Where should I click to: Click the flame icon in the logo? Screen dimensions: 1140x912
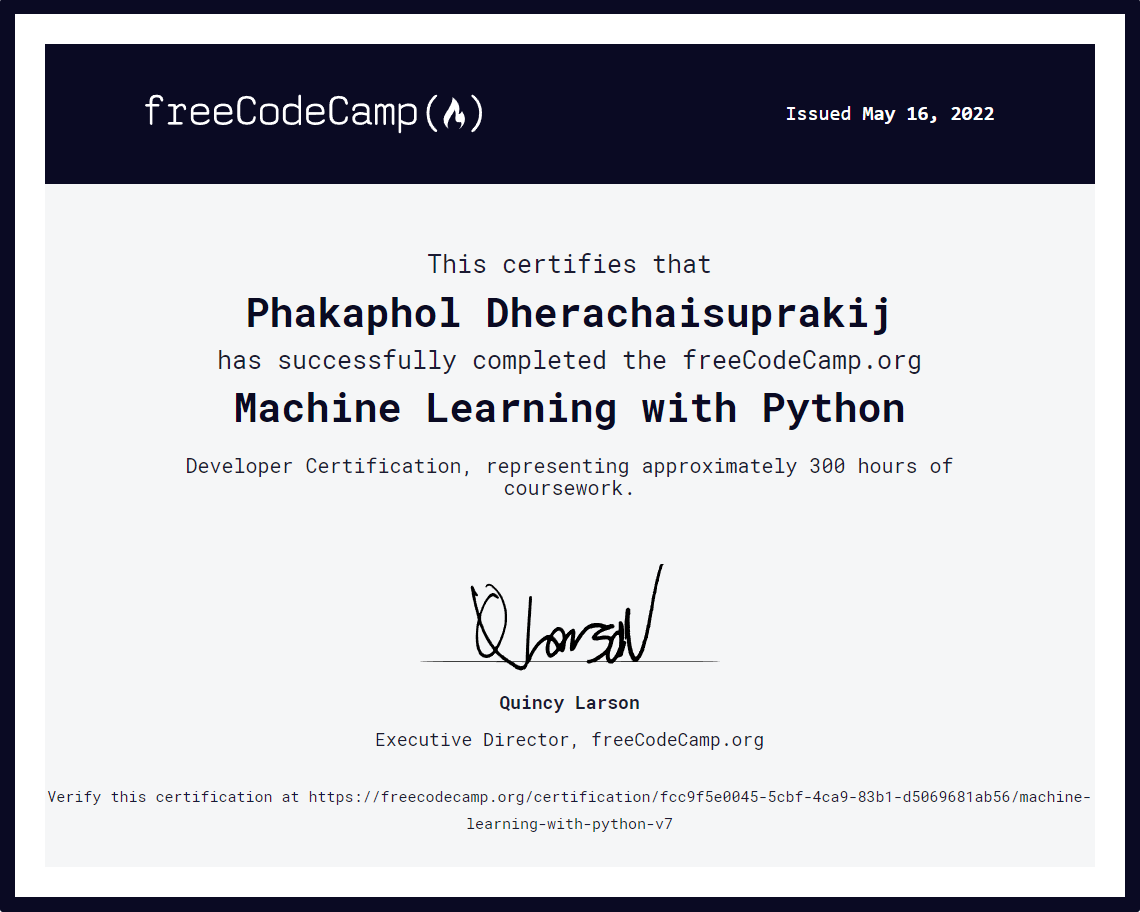pos(454,113)
